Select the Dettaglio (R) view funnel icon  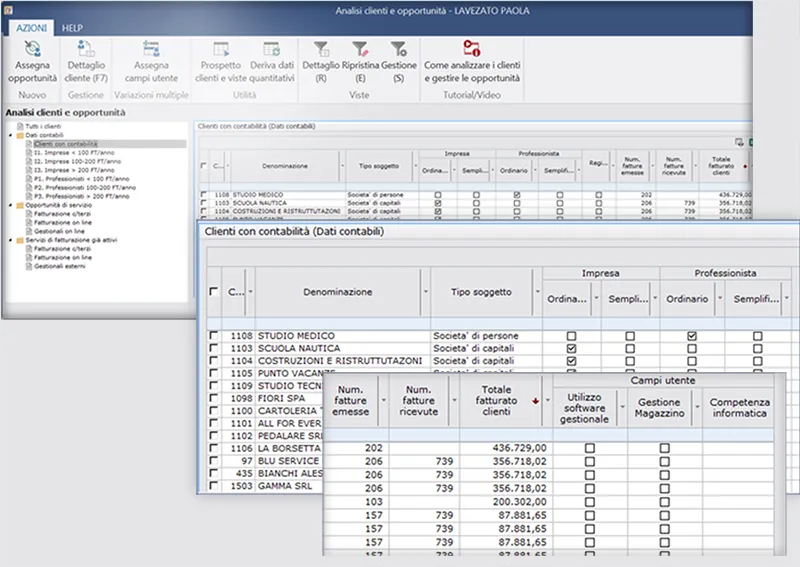click(321, 49)
